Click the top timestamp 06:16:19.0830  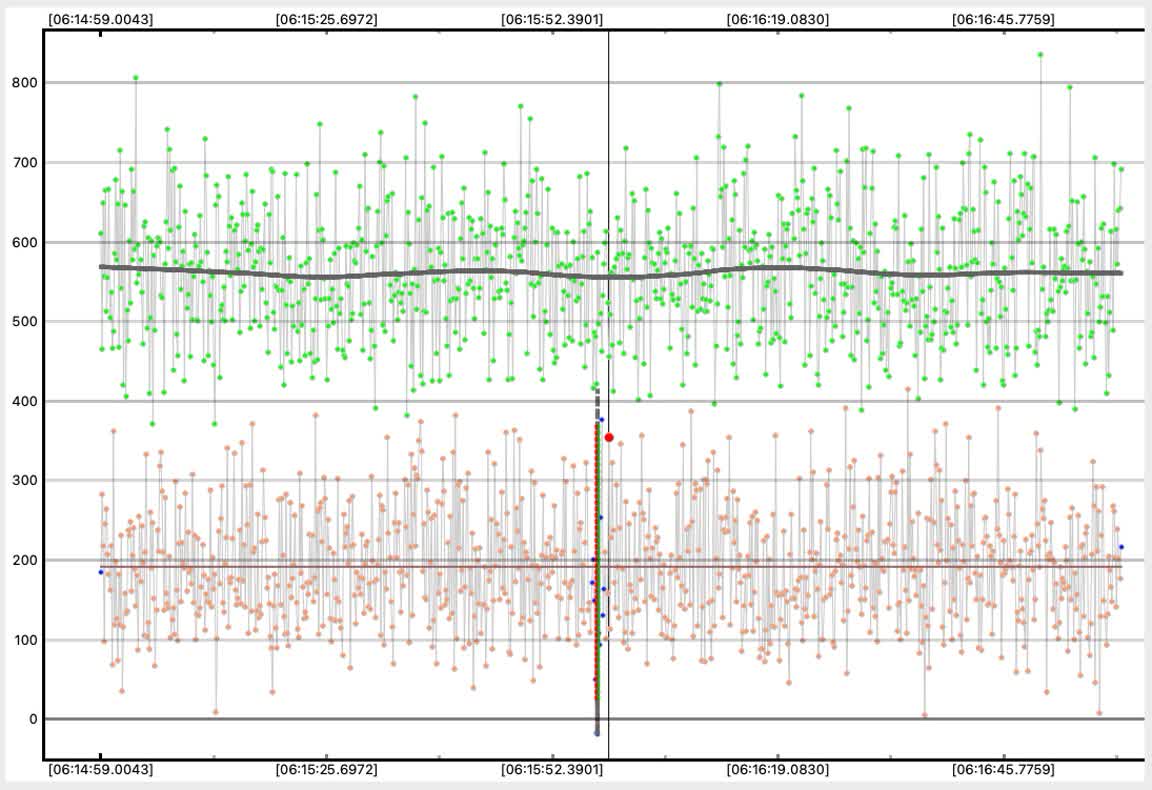pyautogui.click(x=777, y=19)
